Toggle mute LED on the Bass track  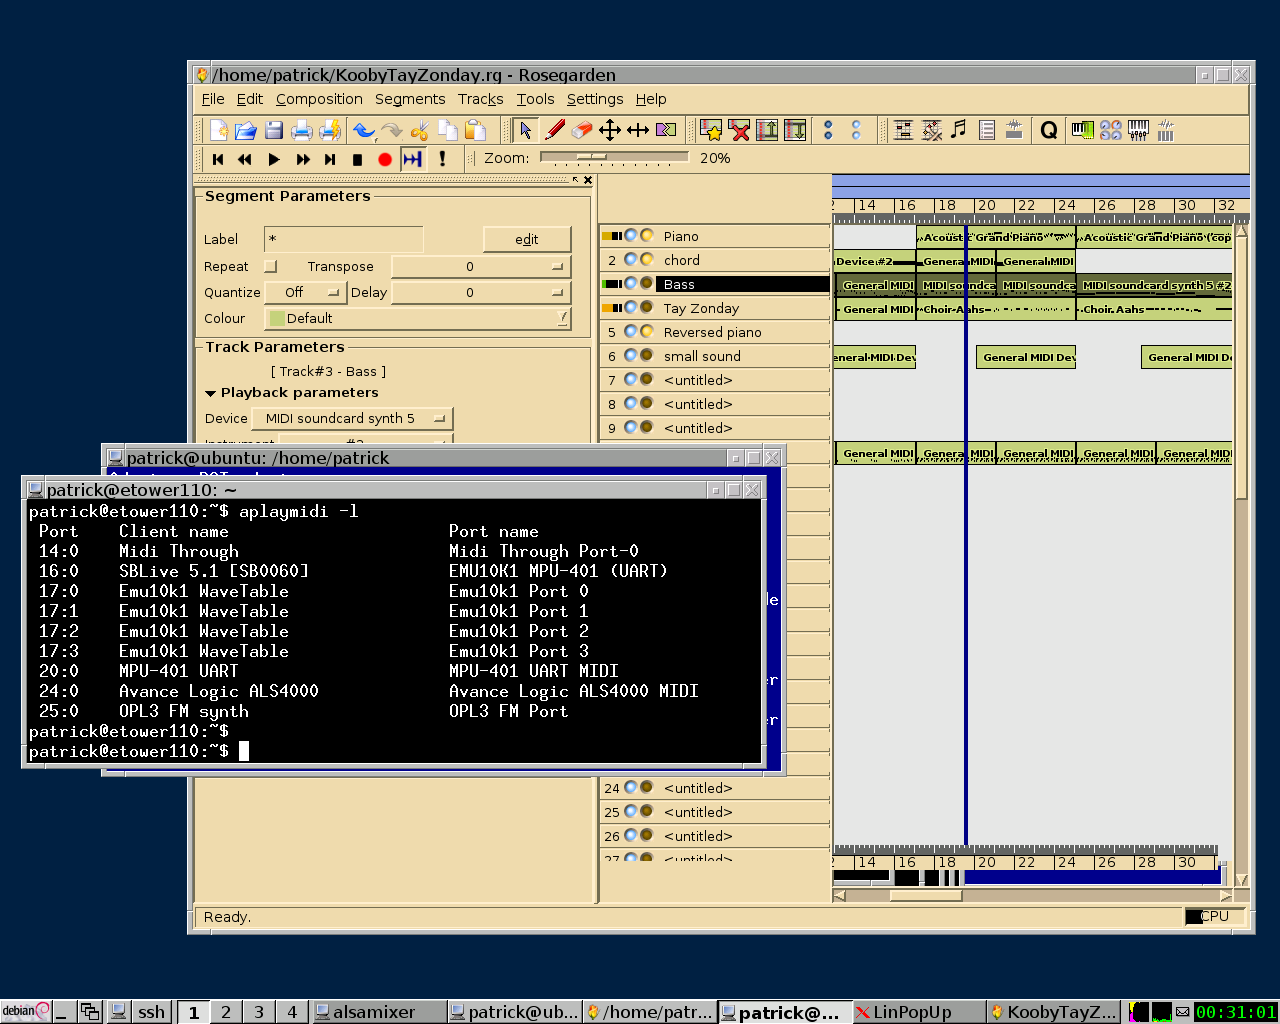tap(631, 284)
